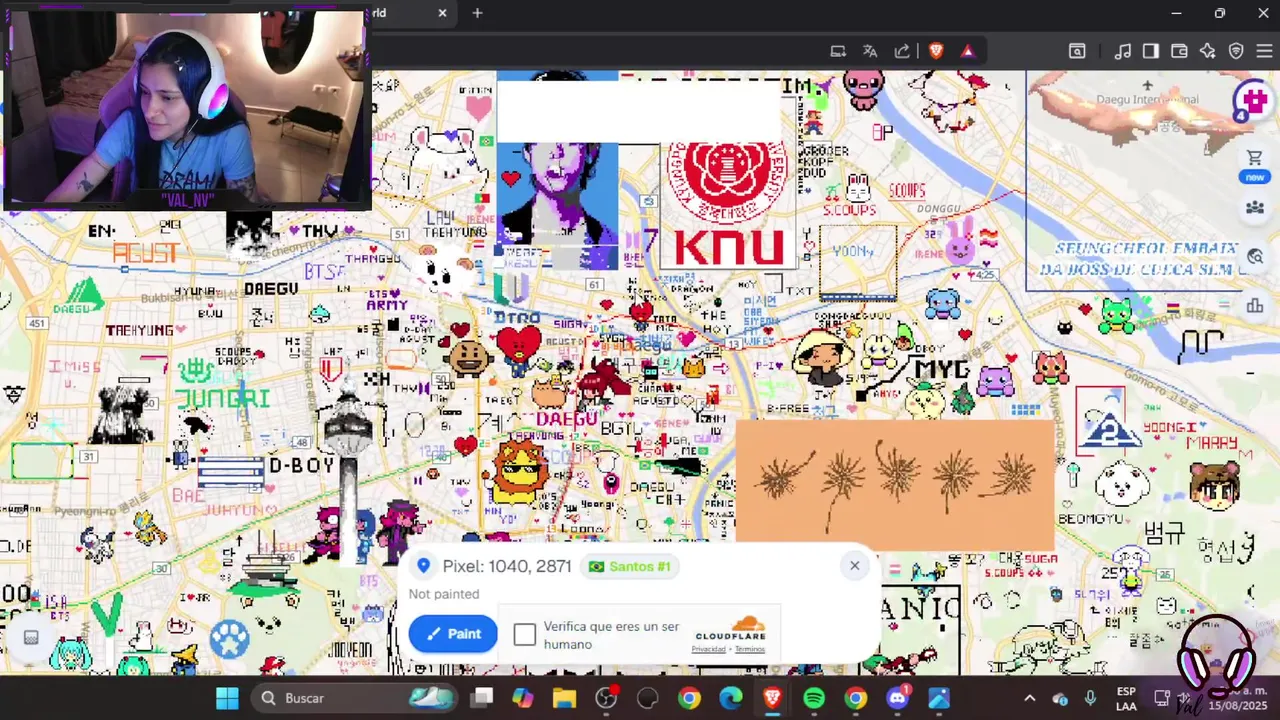This screenshot has width=1280, height=720.
Task: Click the KNU logo pixel art
Action: click(x=728, y=205)
